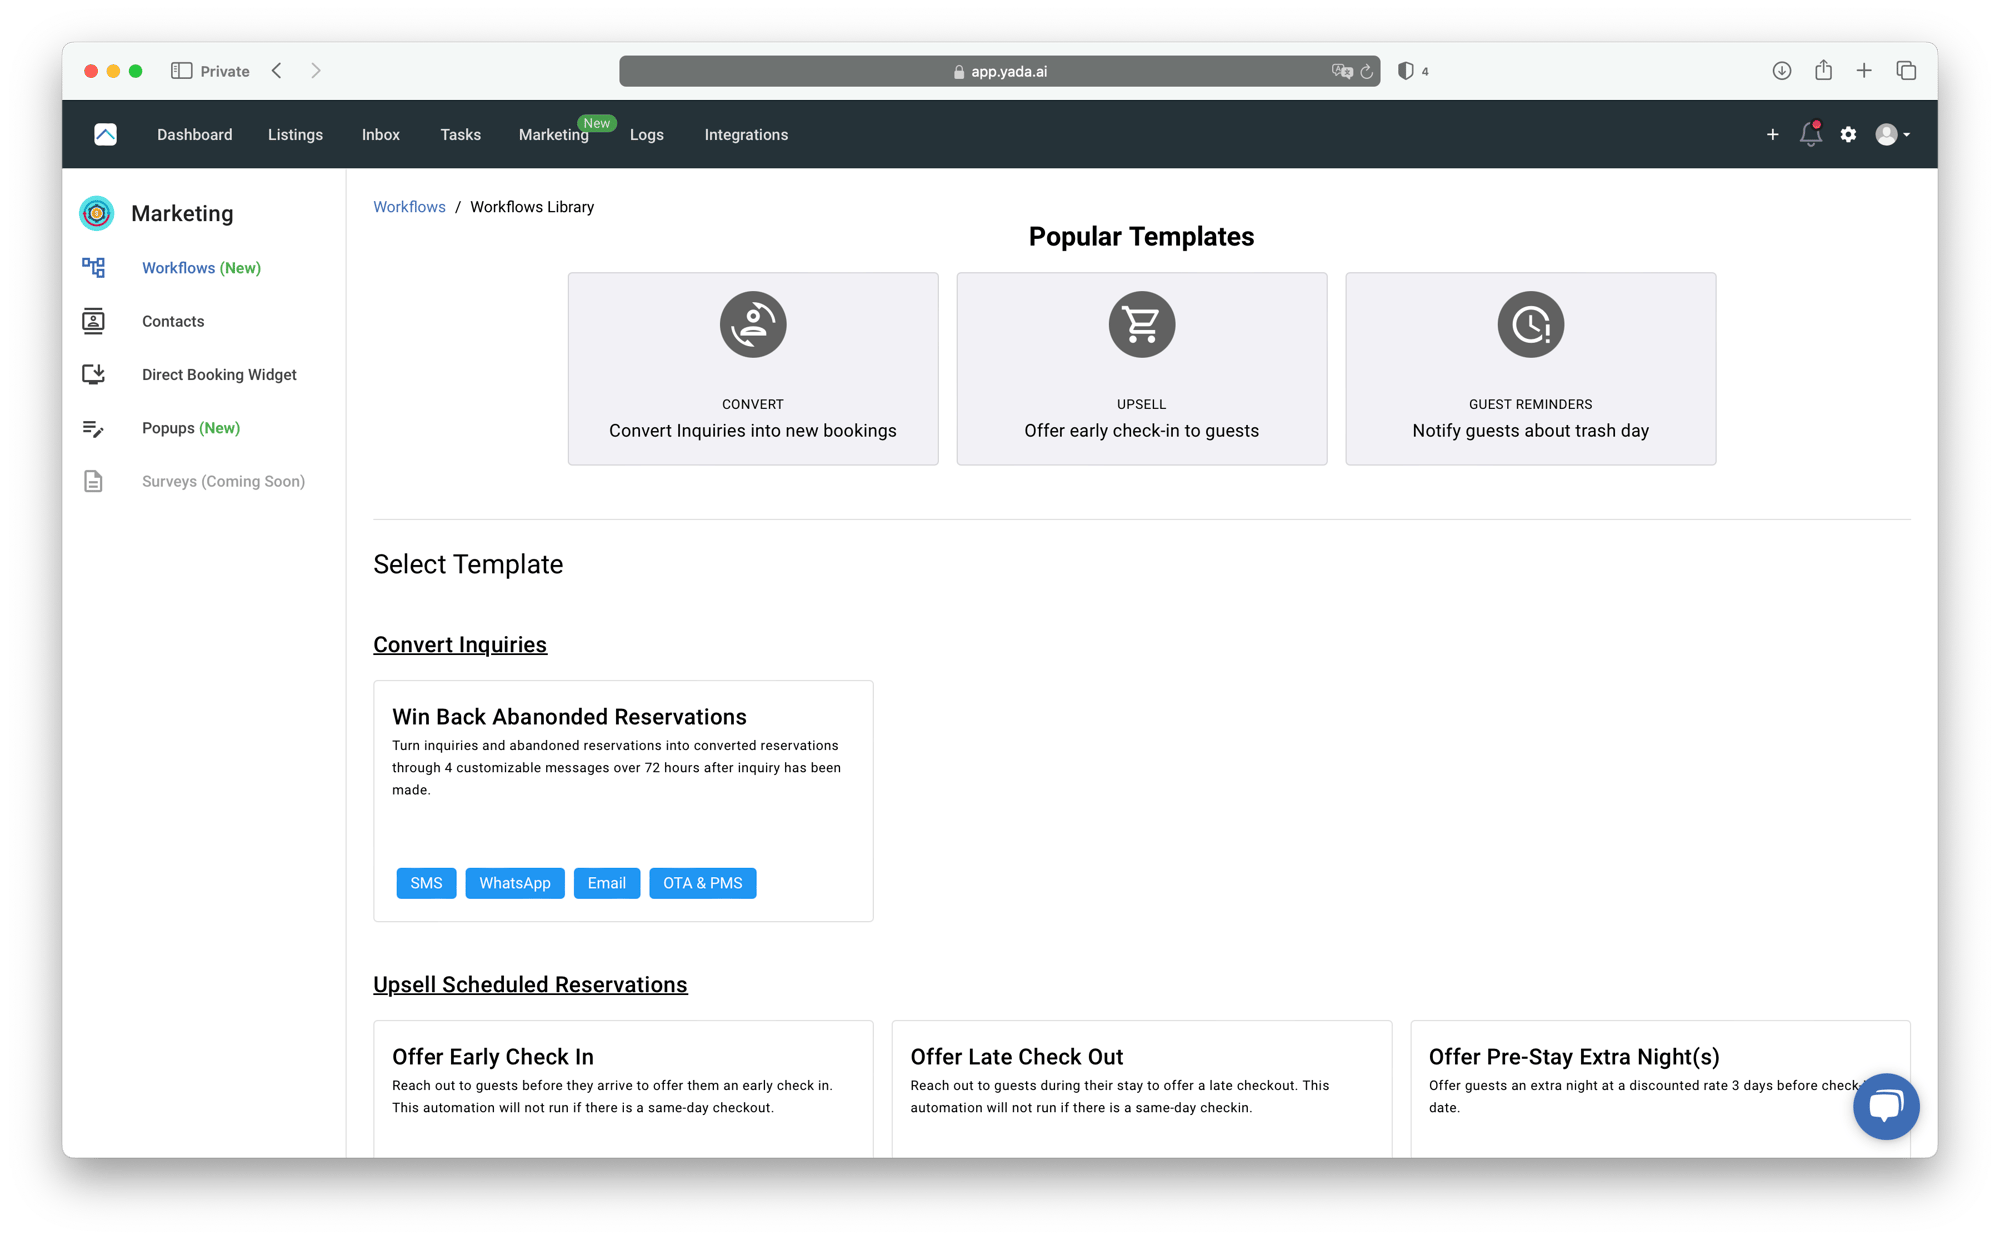
Task: Click the WhatsApp channel button
Action: [513, 881]
